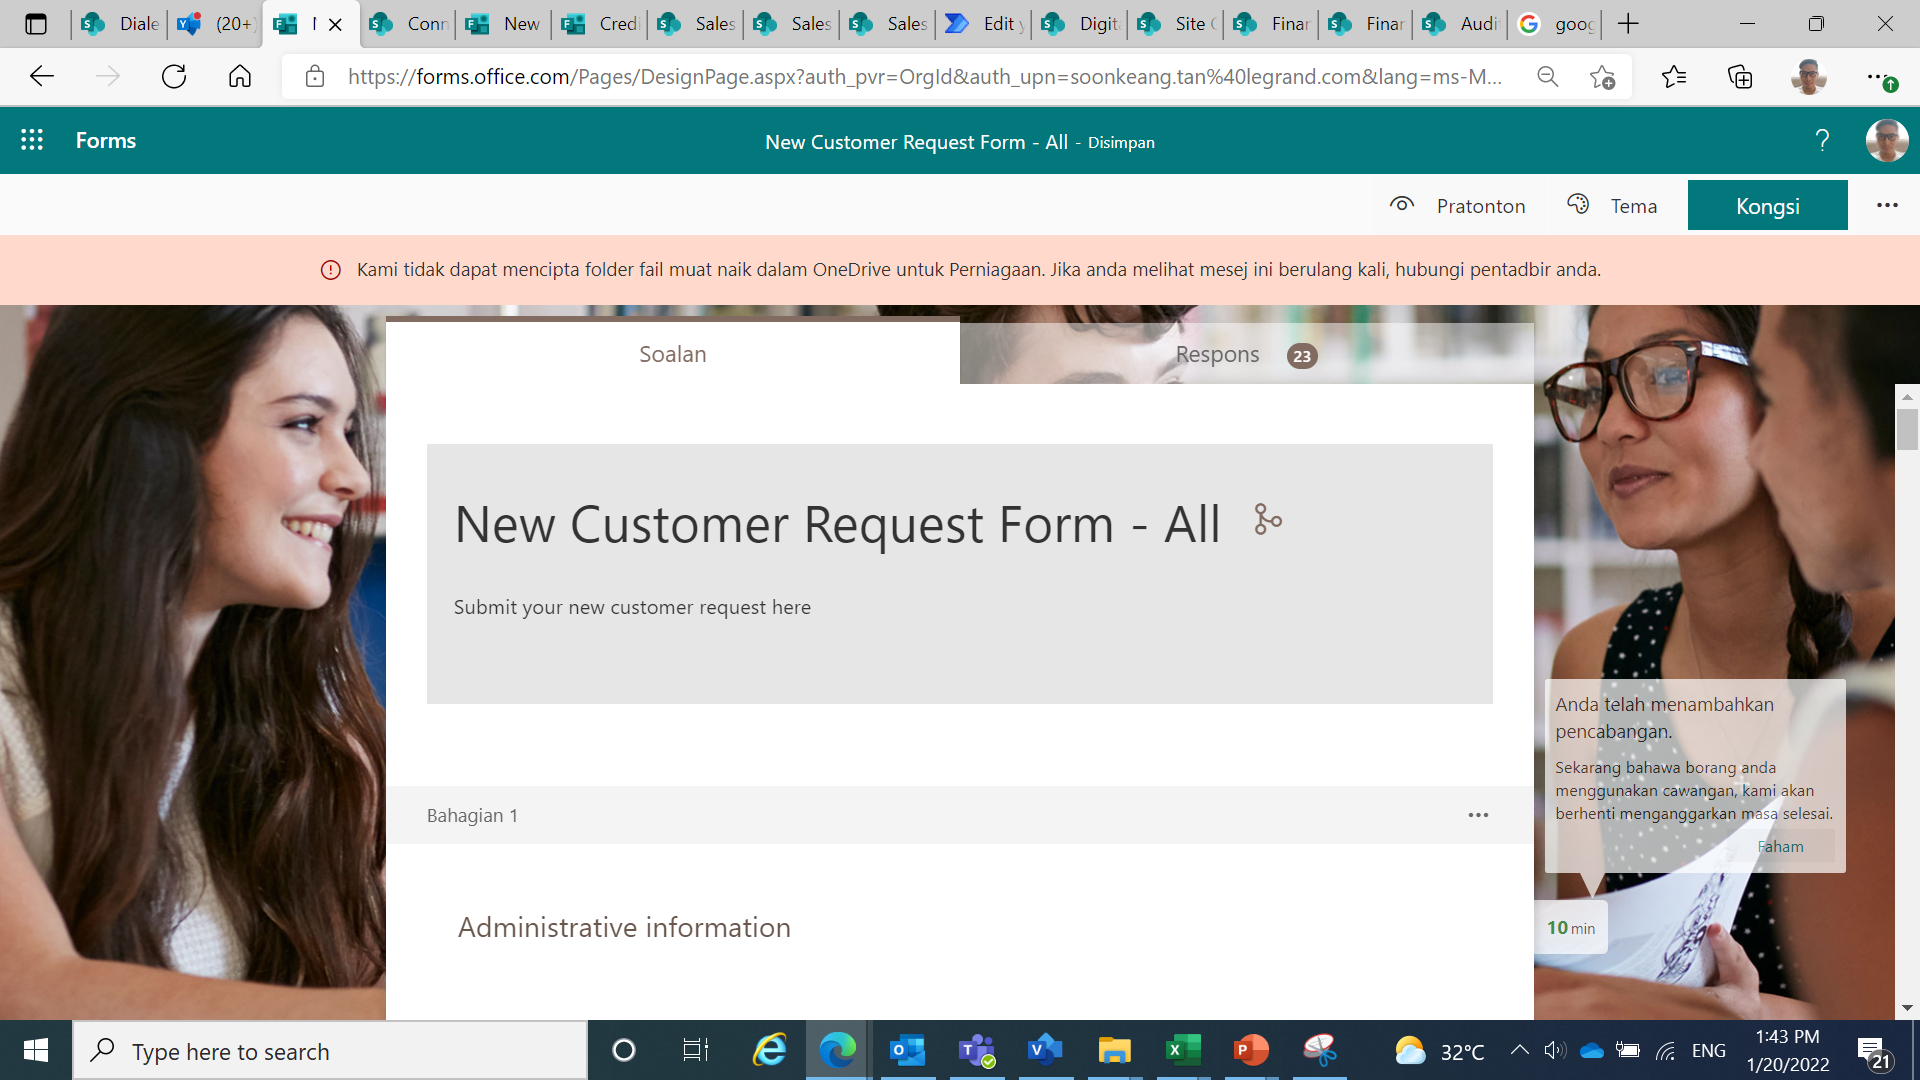Select the Soalan tab
This screenshot has width=1920, height=1080.
(672, 354)
